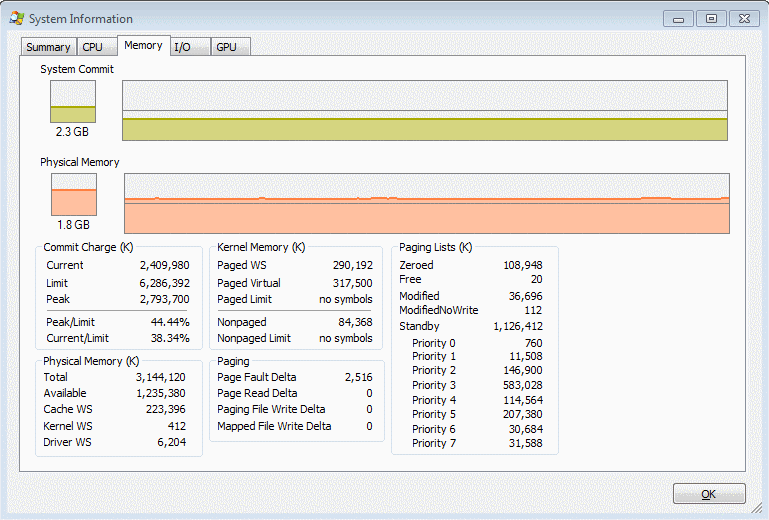Viewport: 769px width, 520px height.
Task: Click the Kernel WS value 412
Action: (177, 426)
